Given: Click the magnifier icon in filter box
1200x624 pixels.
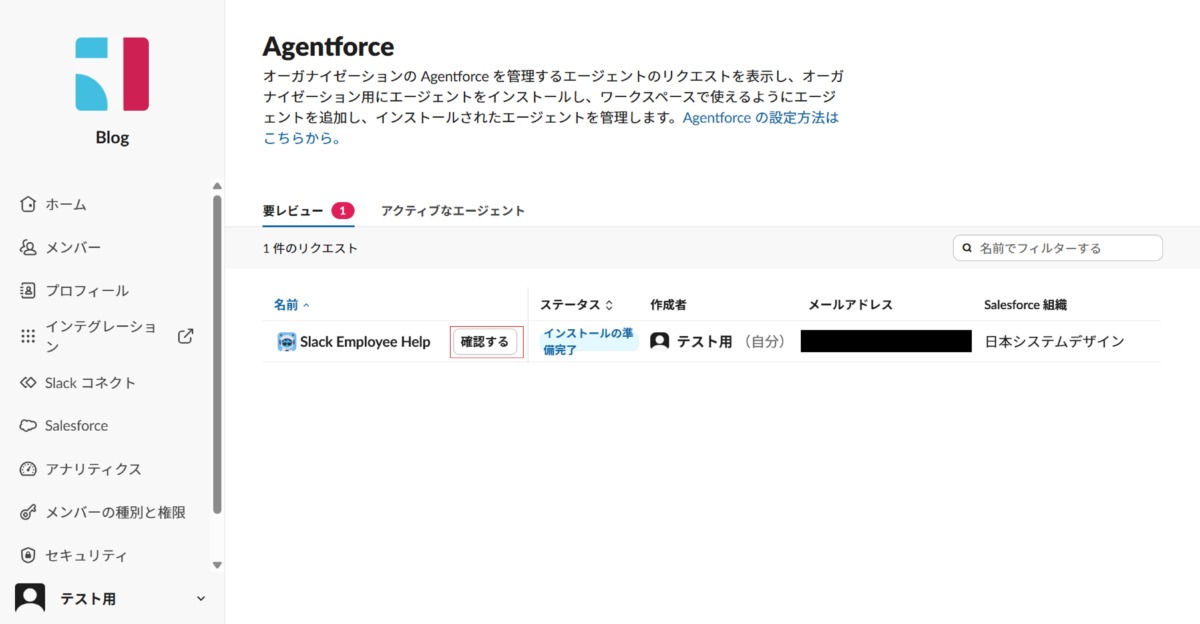Looking at the screenshot, I should (x=967, y=248).
